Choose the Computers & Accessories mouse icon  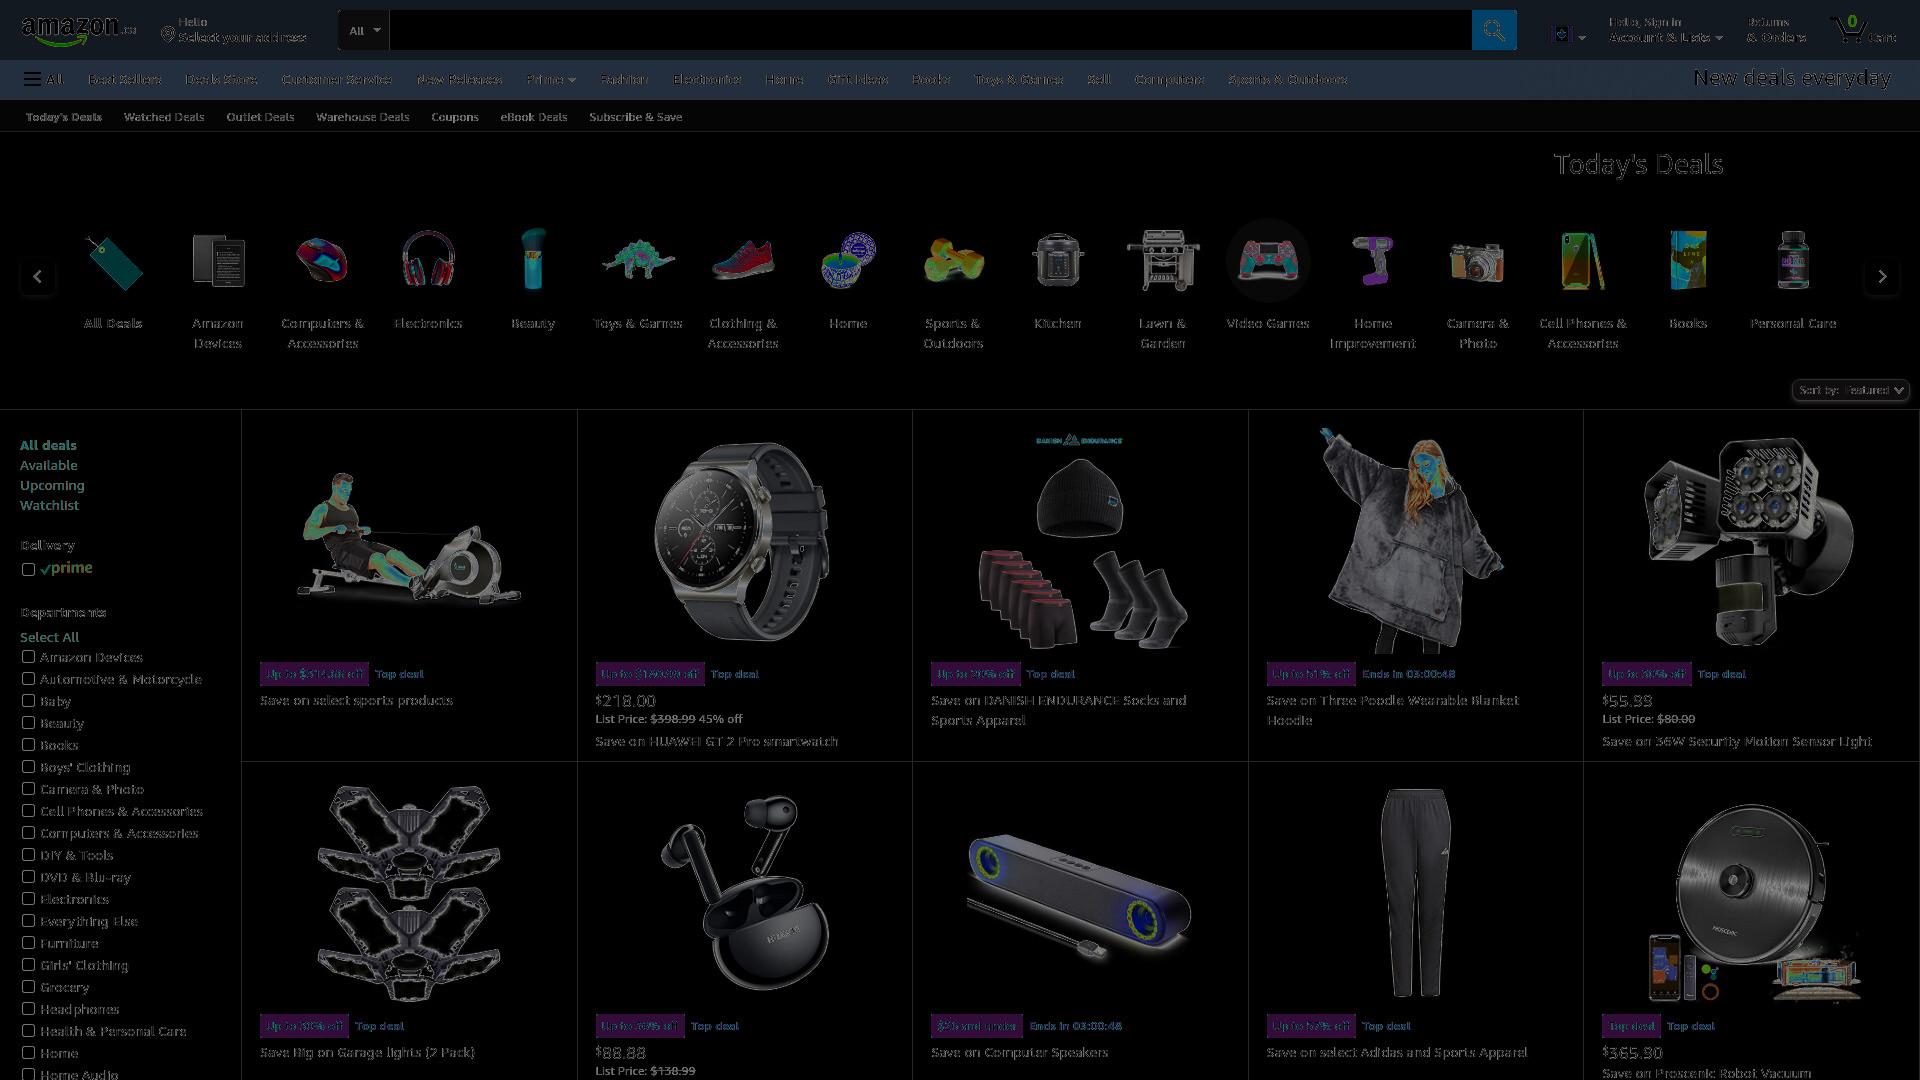pos(322,261)
